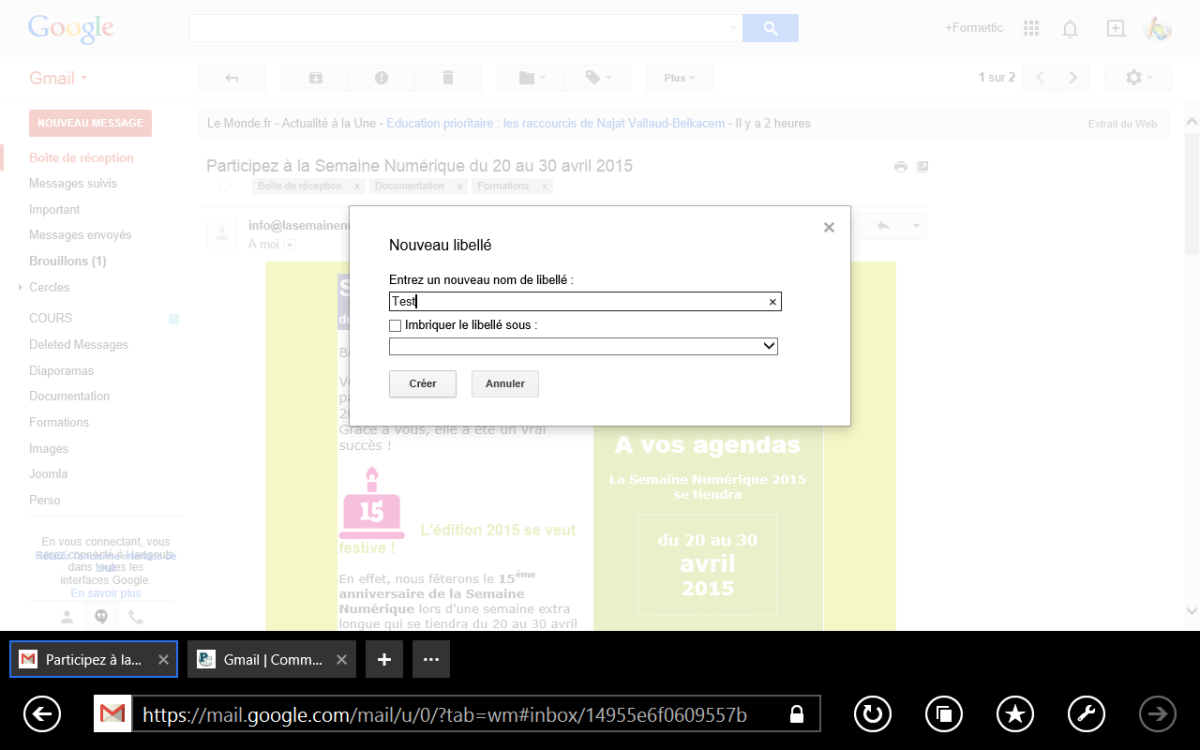Image resolution: width=1200 pixels, height=750 pixels.
Task: Open the Move to folder menu
Action: [531, 78]
